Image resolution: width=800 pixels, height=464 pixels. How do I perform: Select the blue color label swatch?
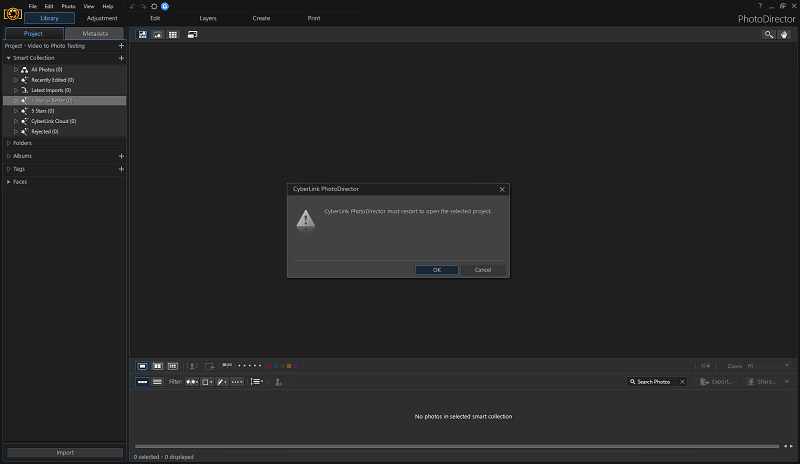(276, 366)
